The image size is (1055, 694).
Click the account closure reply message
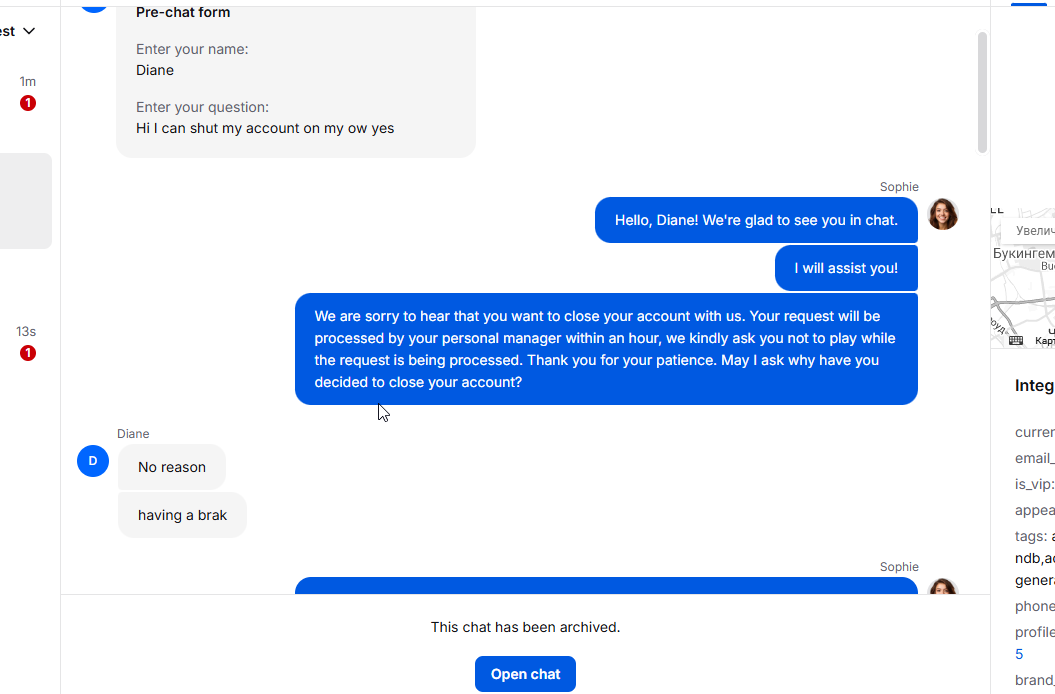(x=606, y=349)
